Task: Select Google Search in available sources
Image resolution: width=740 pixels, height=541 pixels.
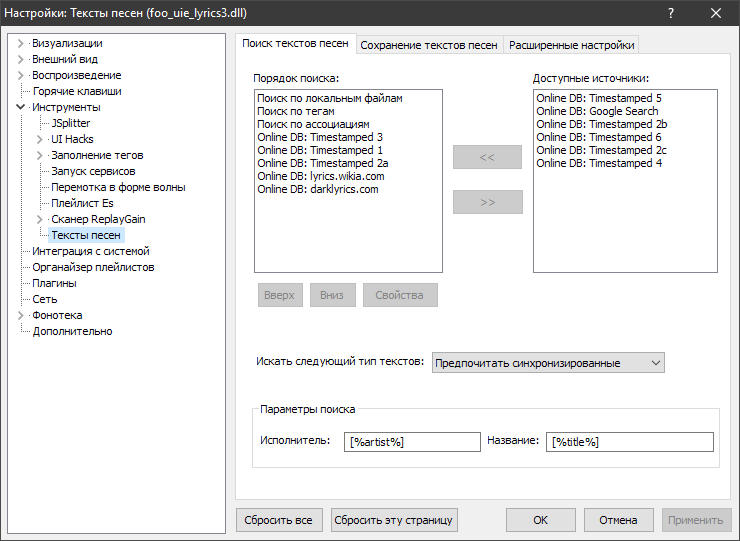Action: (597, 111)
